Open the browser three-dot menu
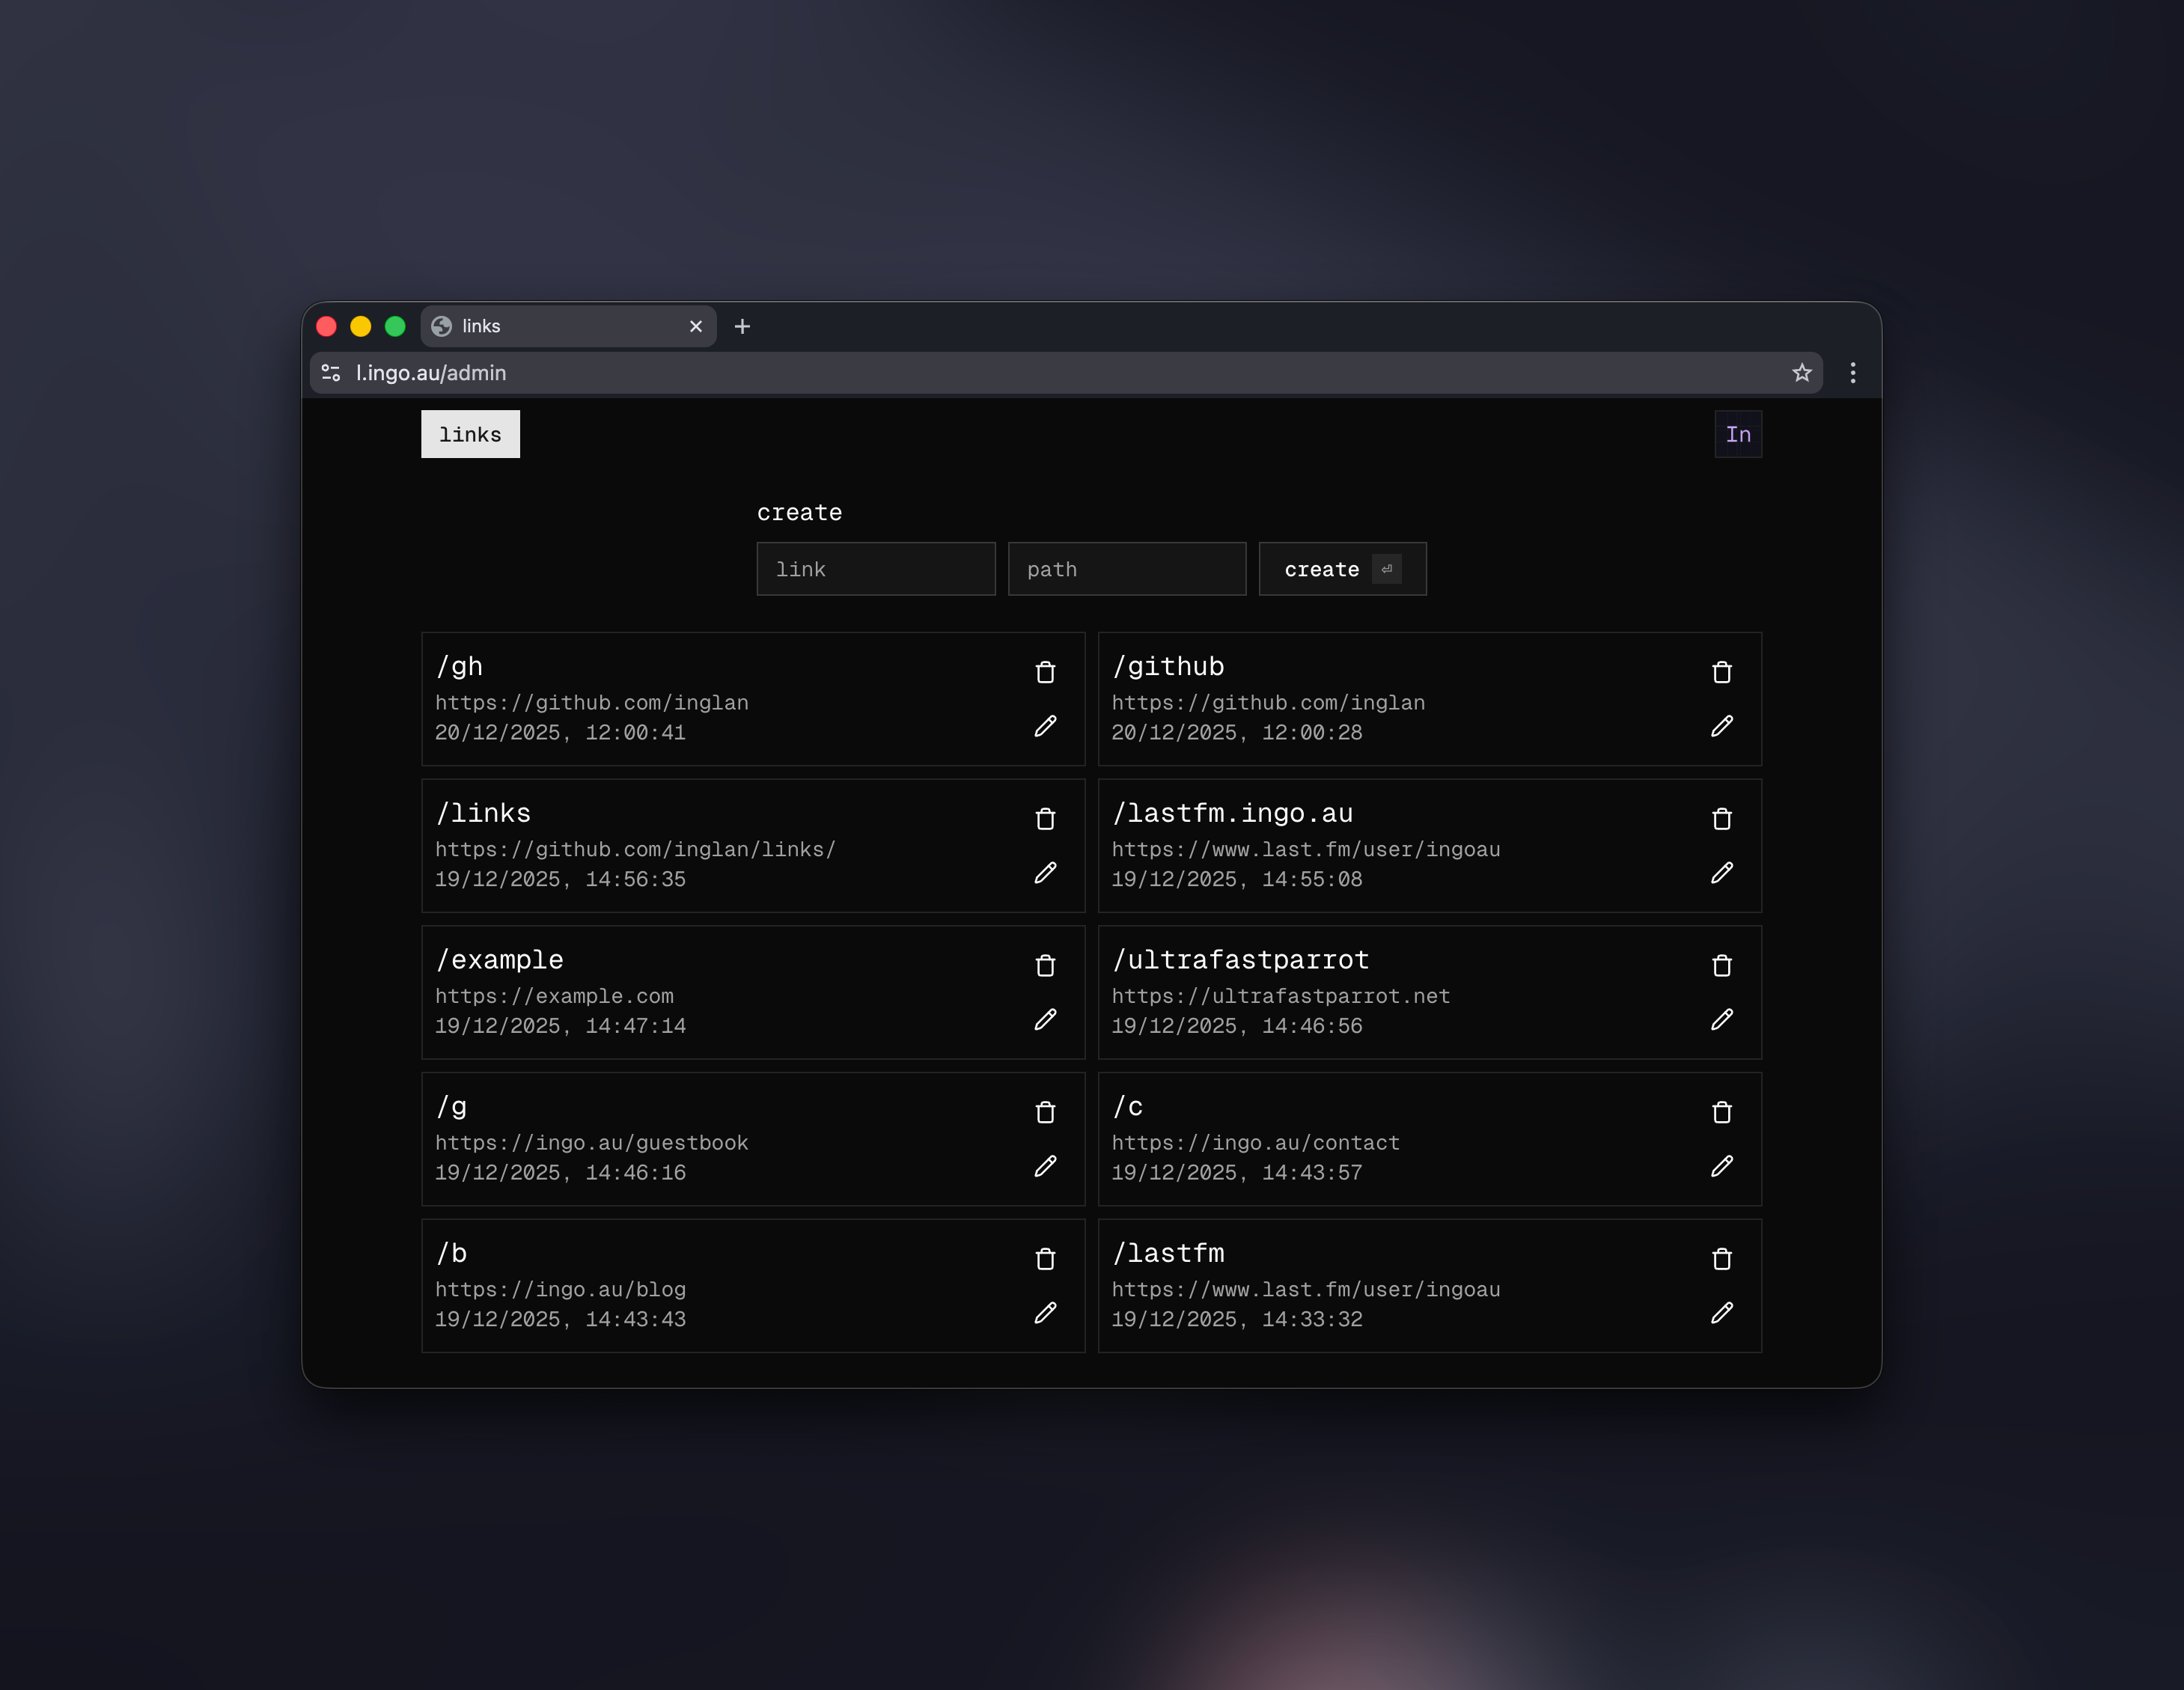 pyautogui.click(x=1852, y=373)
